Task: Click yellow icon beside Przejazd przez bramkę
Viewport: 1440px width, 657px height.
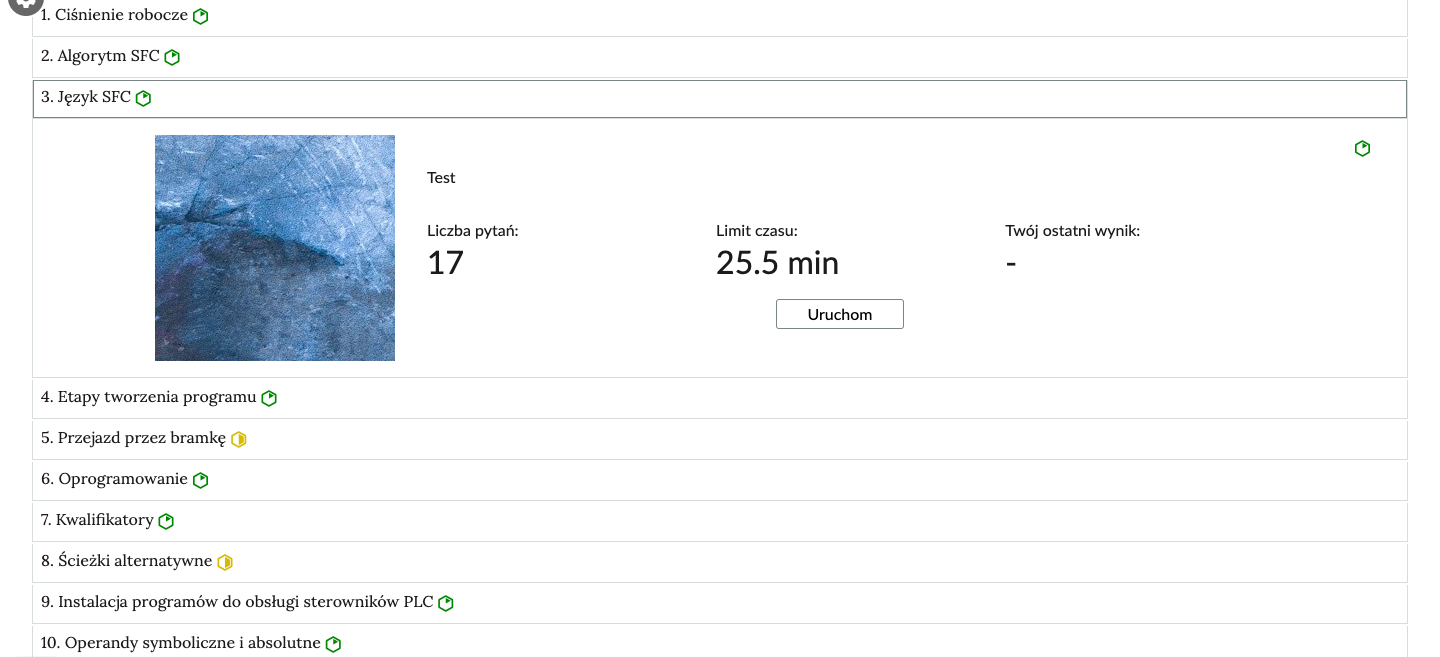Action: (x=238, y=439)
